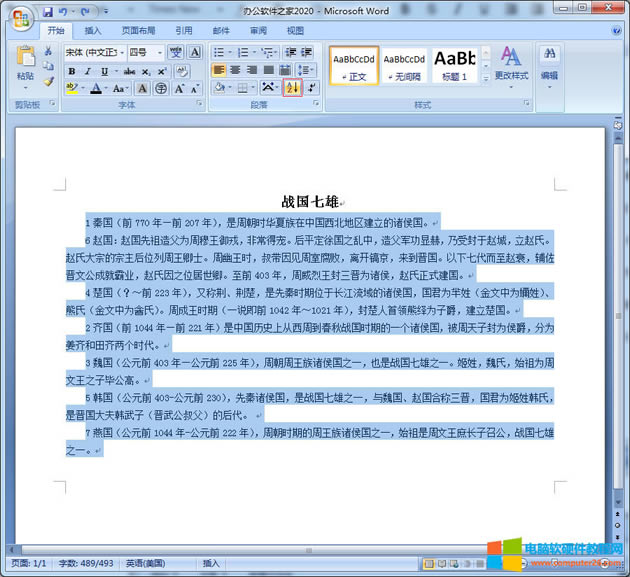Viewport: 630px width, 577px height.
Task: Set Justify alignment
Action: tap(268, 70)
